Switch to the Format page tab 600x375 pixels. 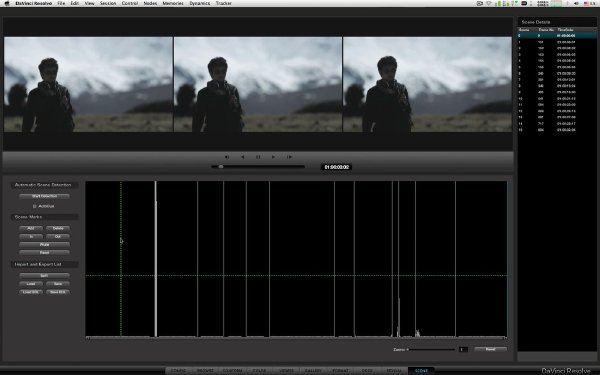click(x=340, y=371)
